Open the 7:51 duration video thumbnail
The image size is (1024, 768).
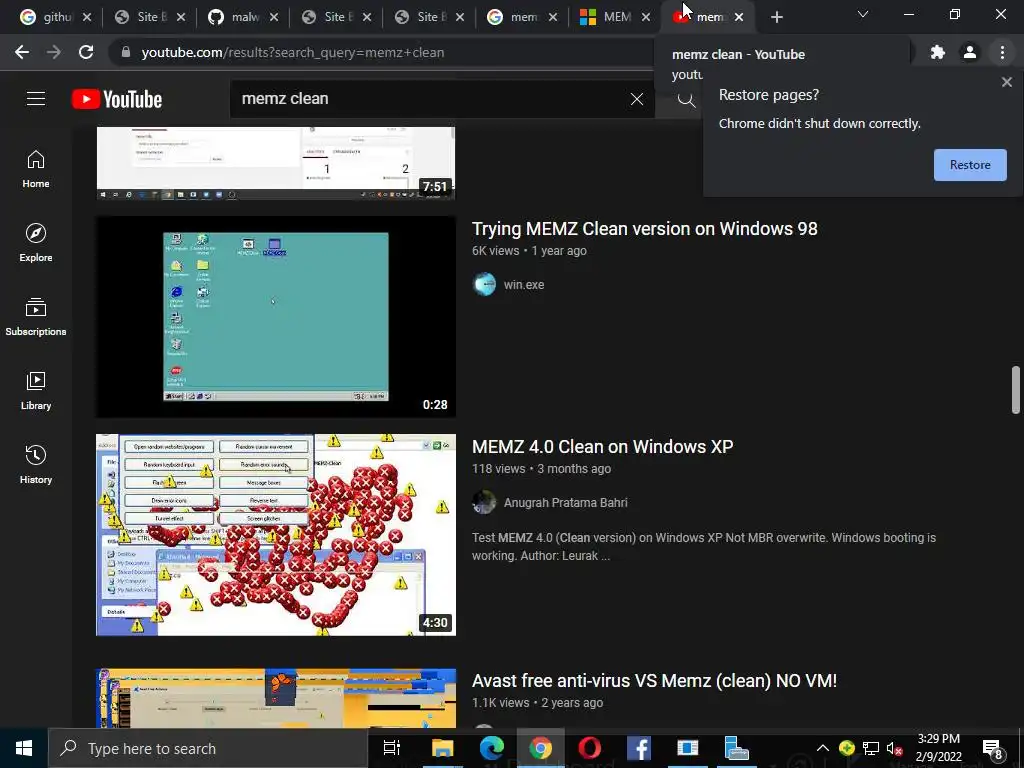tap(276, 163)
